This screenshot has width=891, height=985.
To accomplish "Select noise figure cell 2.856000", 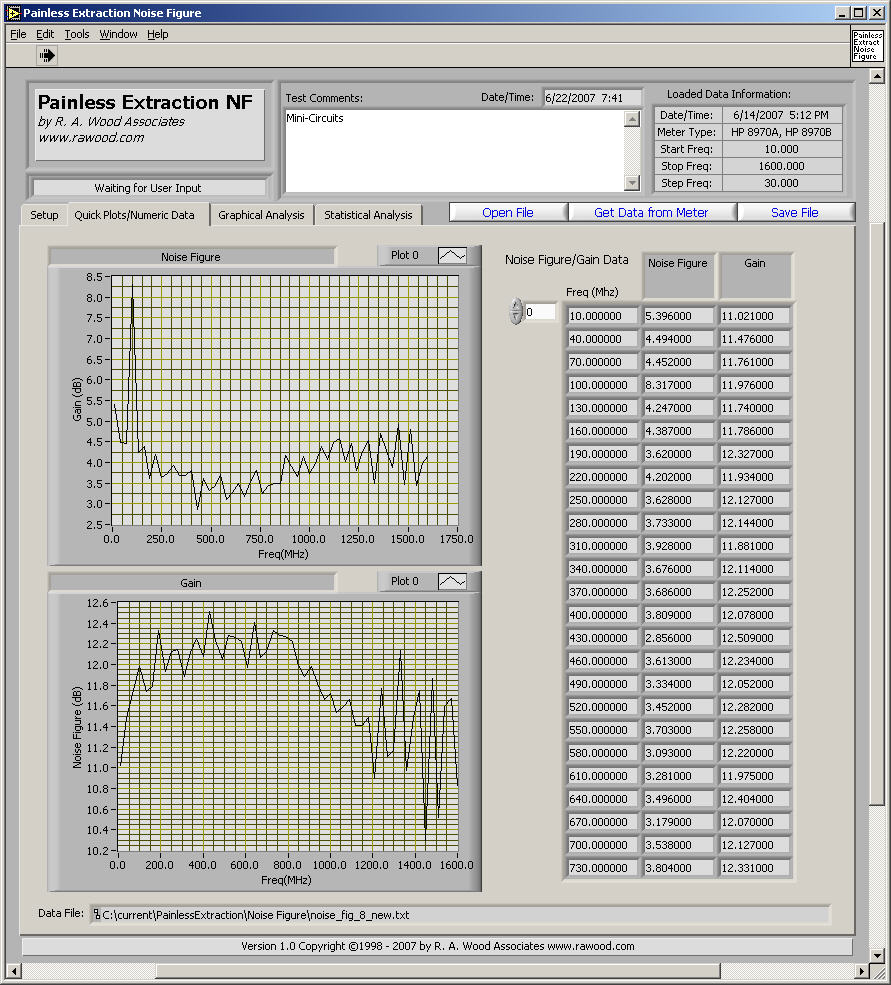I will [678, 638].
